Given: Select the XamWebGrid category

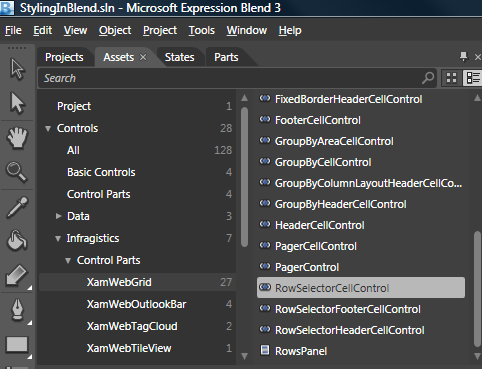Looking at the screenshot, I should (137, 282).
